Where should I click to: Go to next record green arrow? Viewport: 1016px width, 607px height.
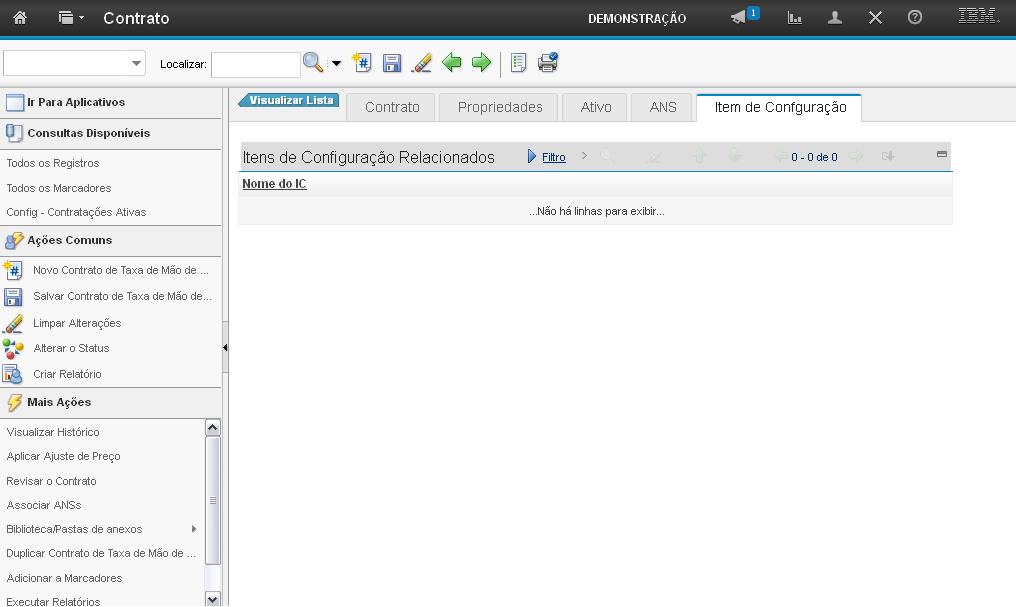(481, 63)
